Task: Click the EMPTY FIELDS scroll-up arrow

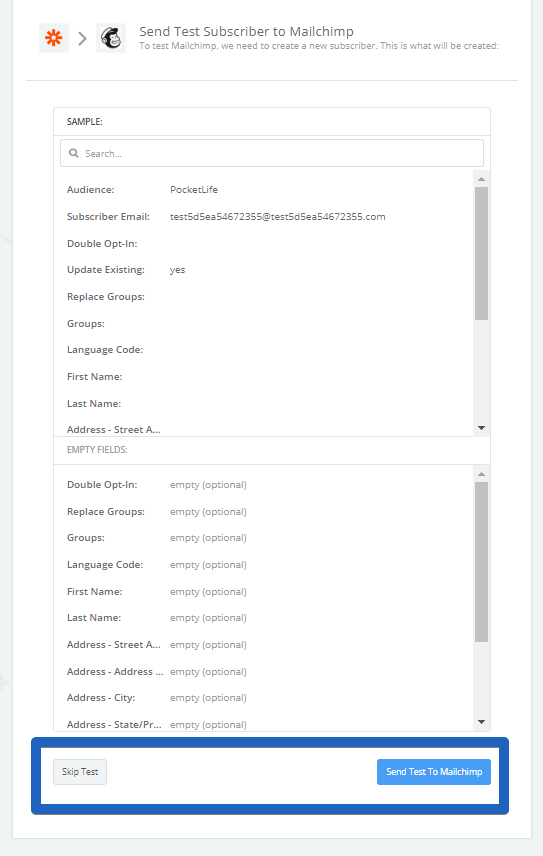Action: pyautogui.click(x=481, y=474)
